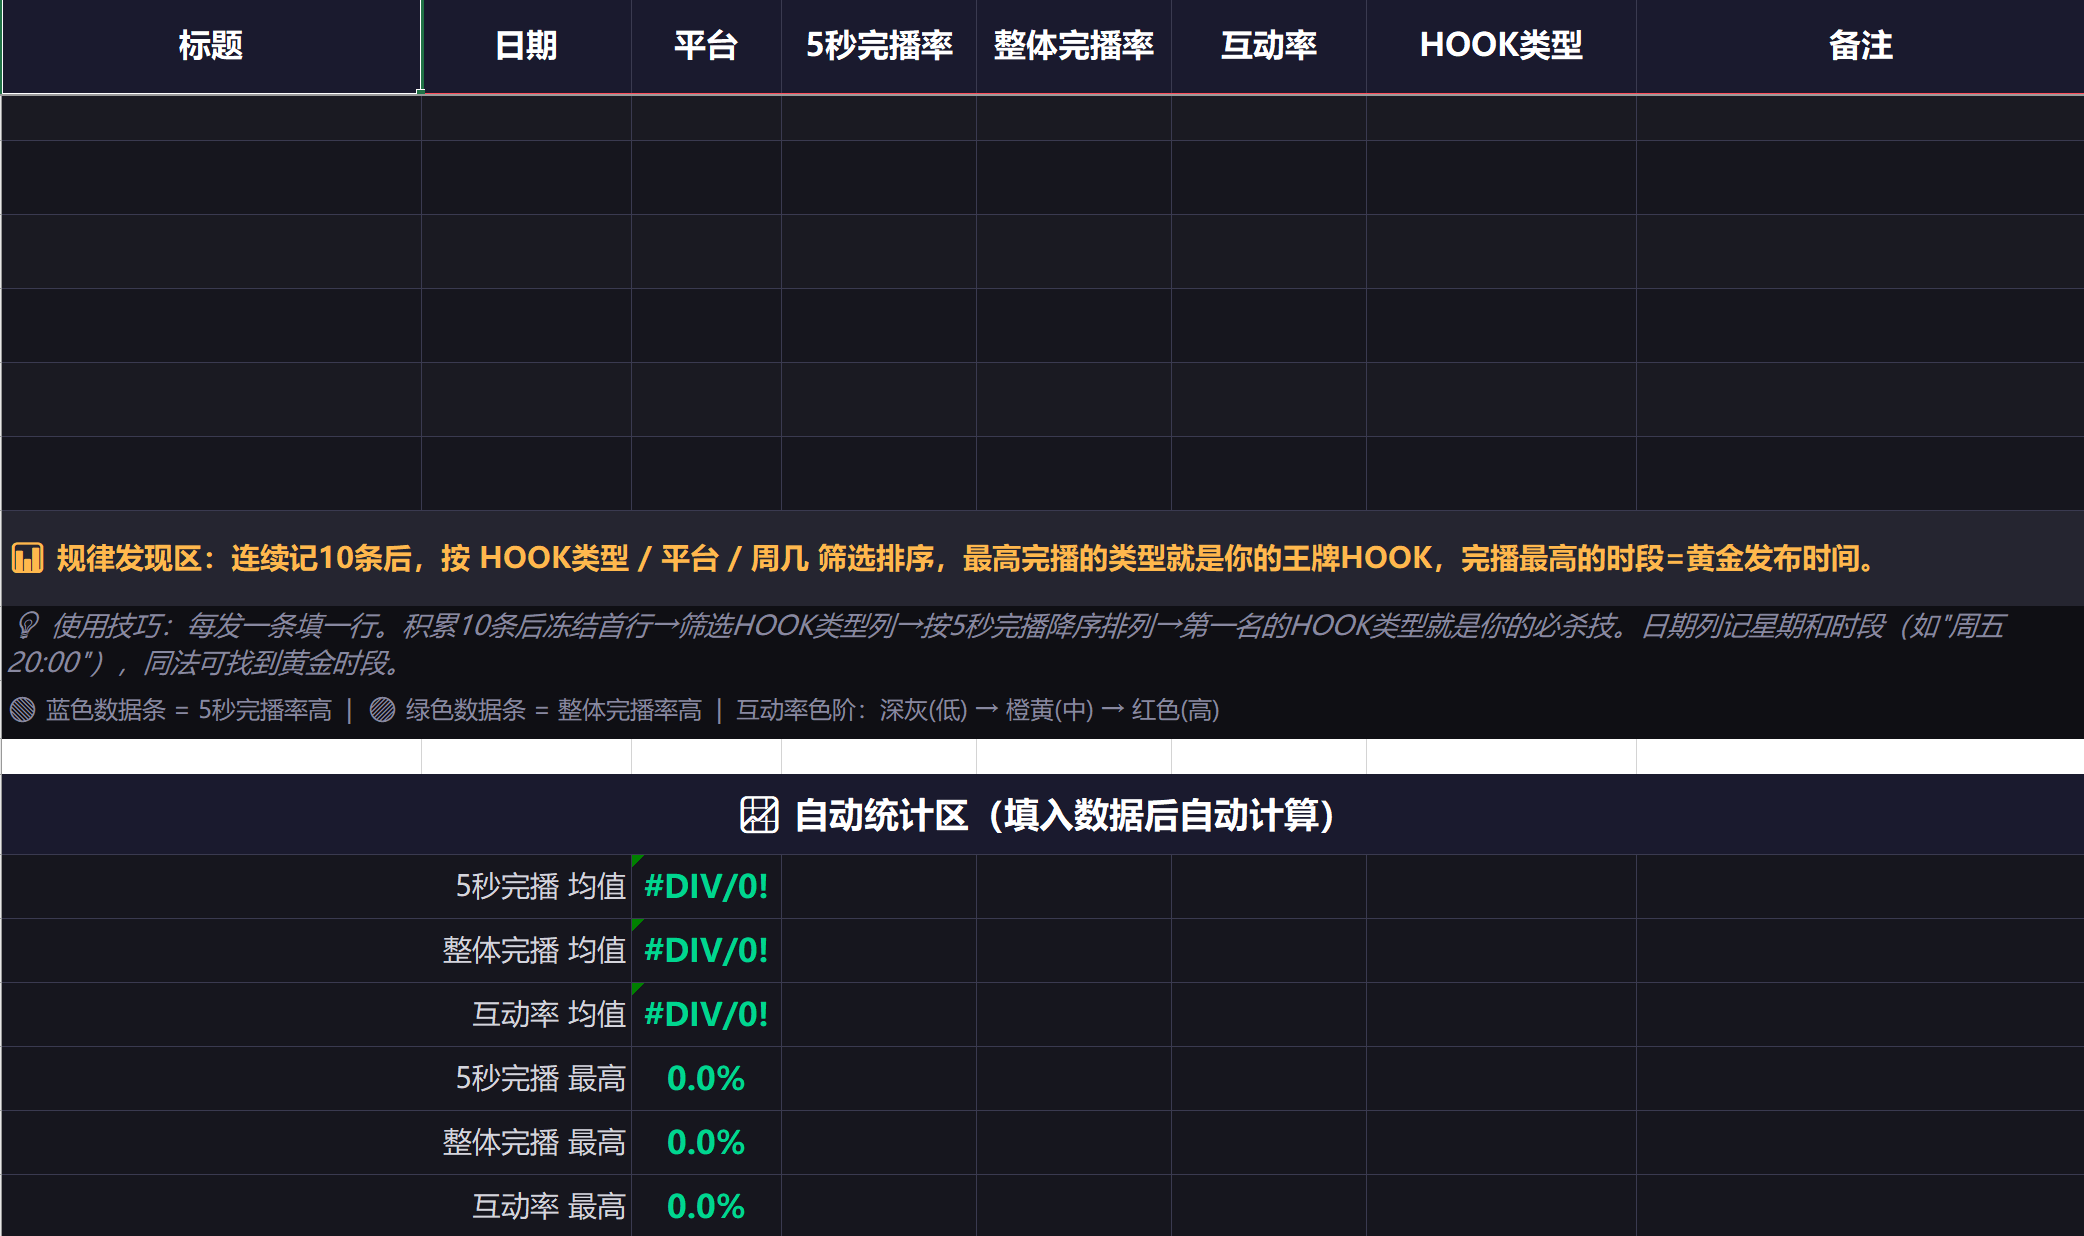The image size is (2084, 1236).
Task: Select the 备注 column header
Action: (1860, 46)
